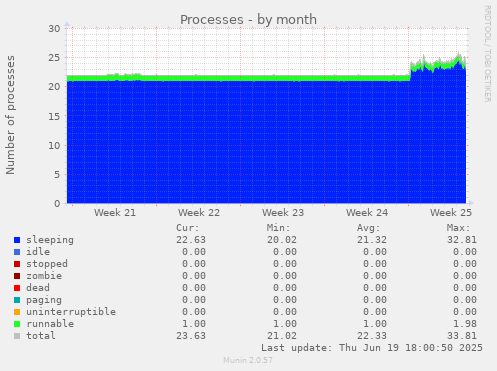The height and width of the screenshot is (371, 497).
Task: Click the 'Week 21' axis label
Action: pyautogui.click(x=115, y=213)
